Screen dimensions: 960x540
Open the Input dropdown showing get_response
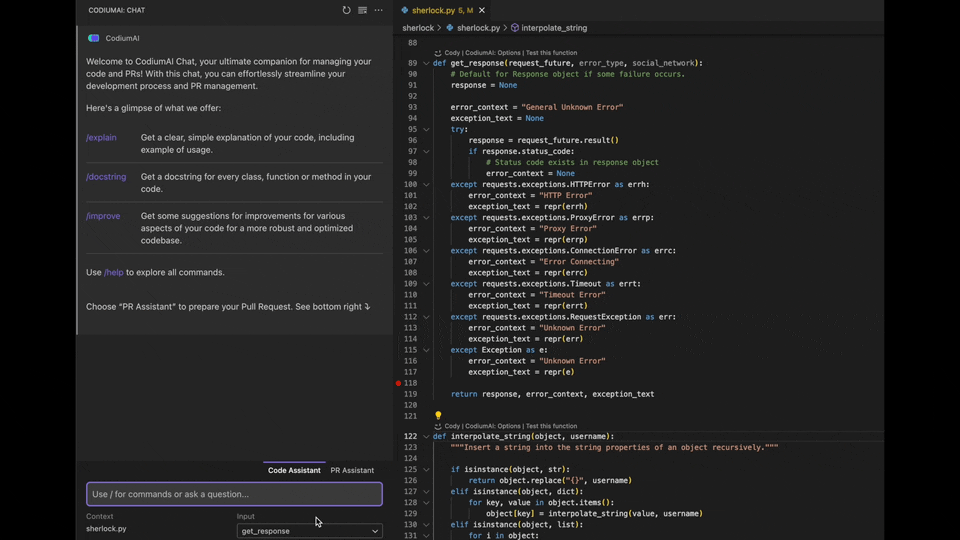310,531
